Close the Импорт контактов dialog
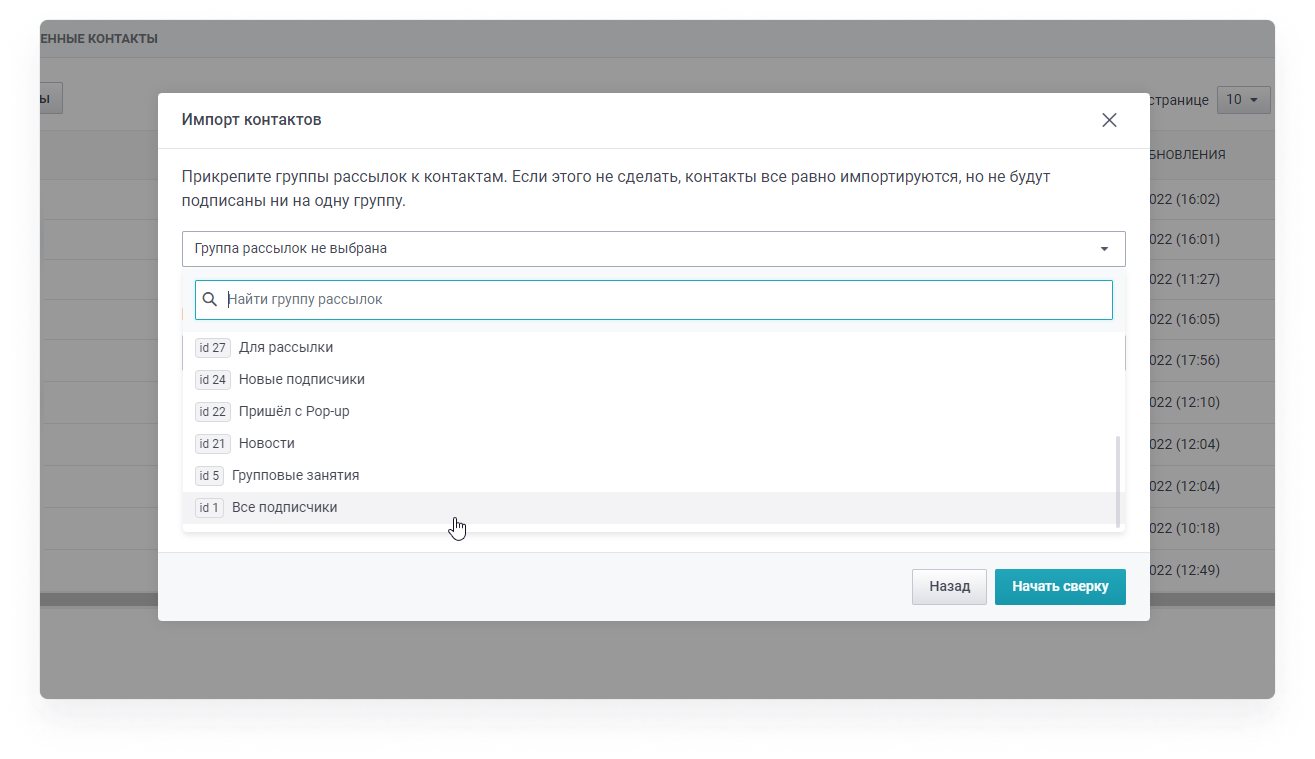 coord(1109,120)
